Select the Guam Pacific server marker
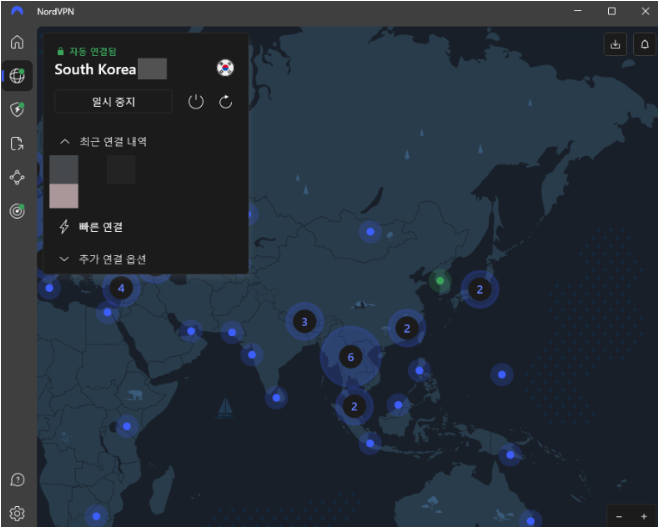659x527 pixels. [502, 374]
